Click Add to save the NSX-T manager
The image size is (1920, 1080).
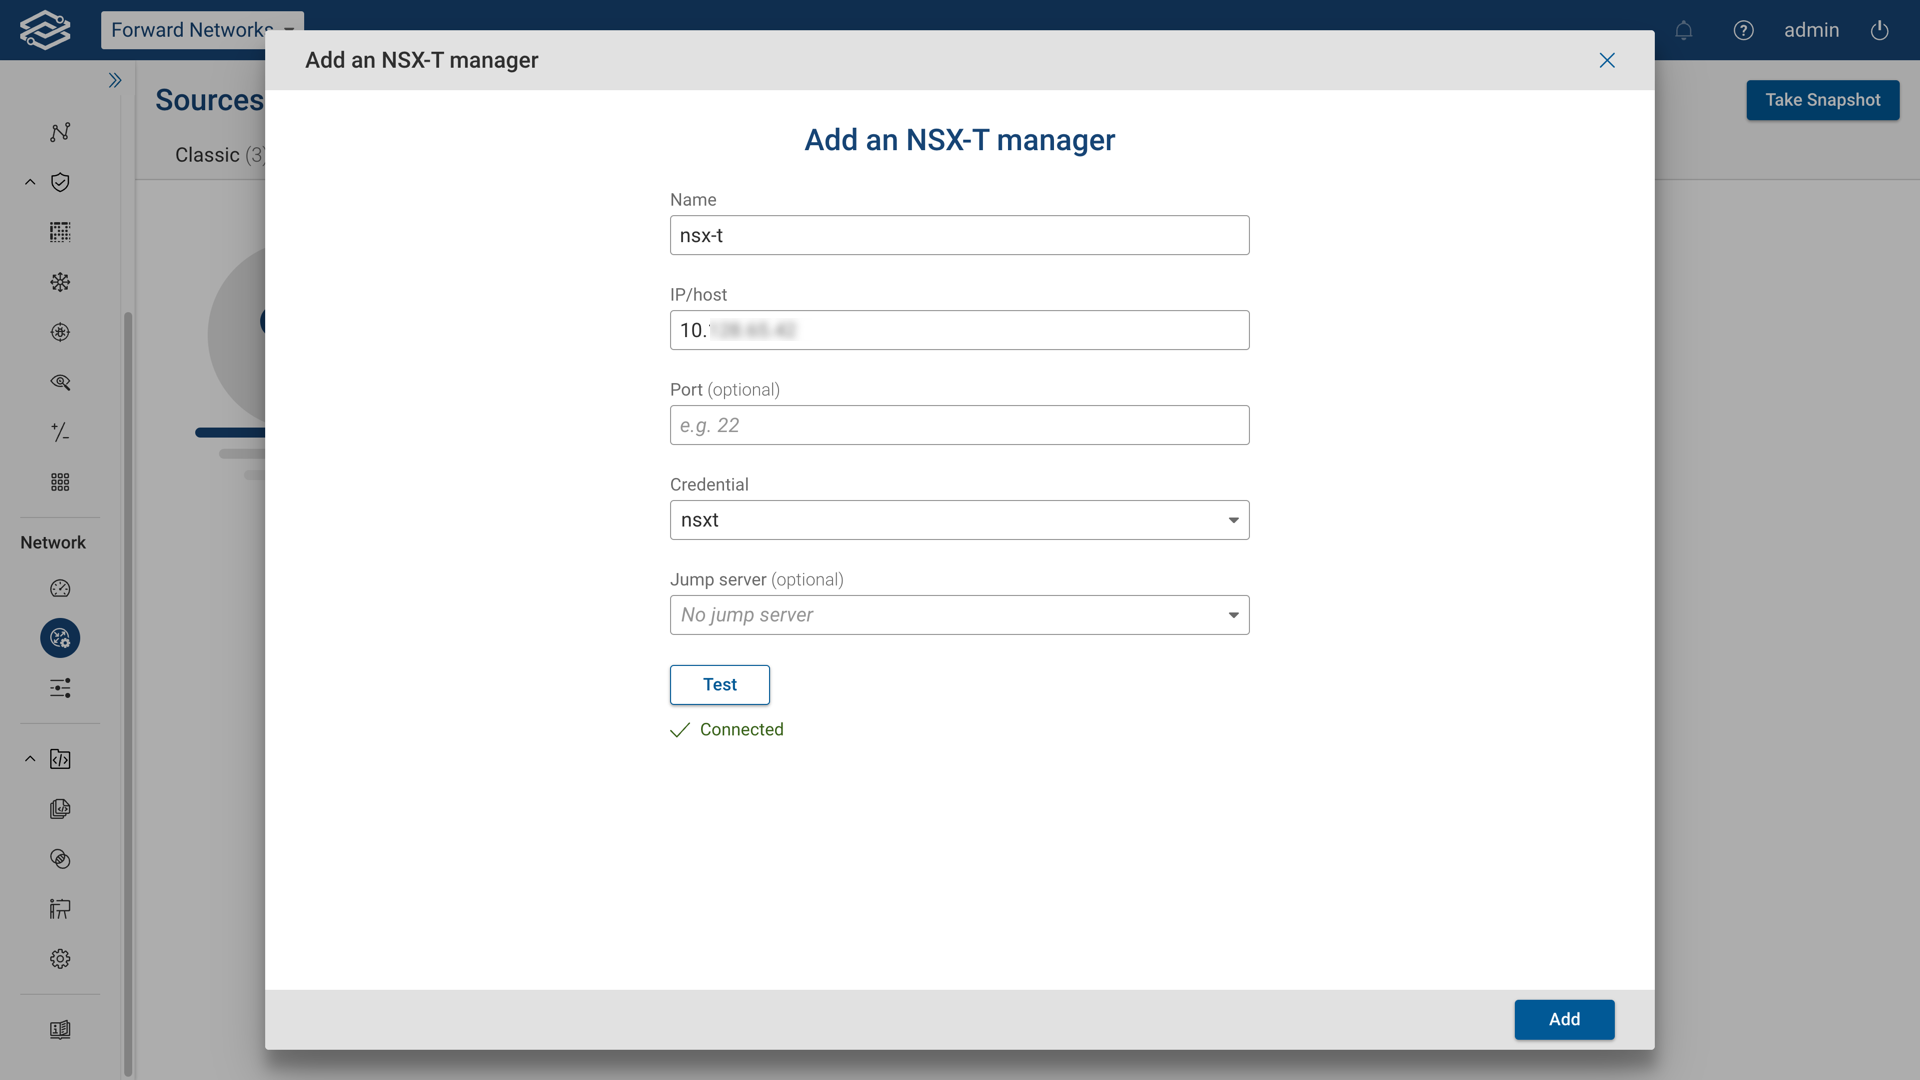1563,1019
